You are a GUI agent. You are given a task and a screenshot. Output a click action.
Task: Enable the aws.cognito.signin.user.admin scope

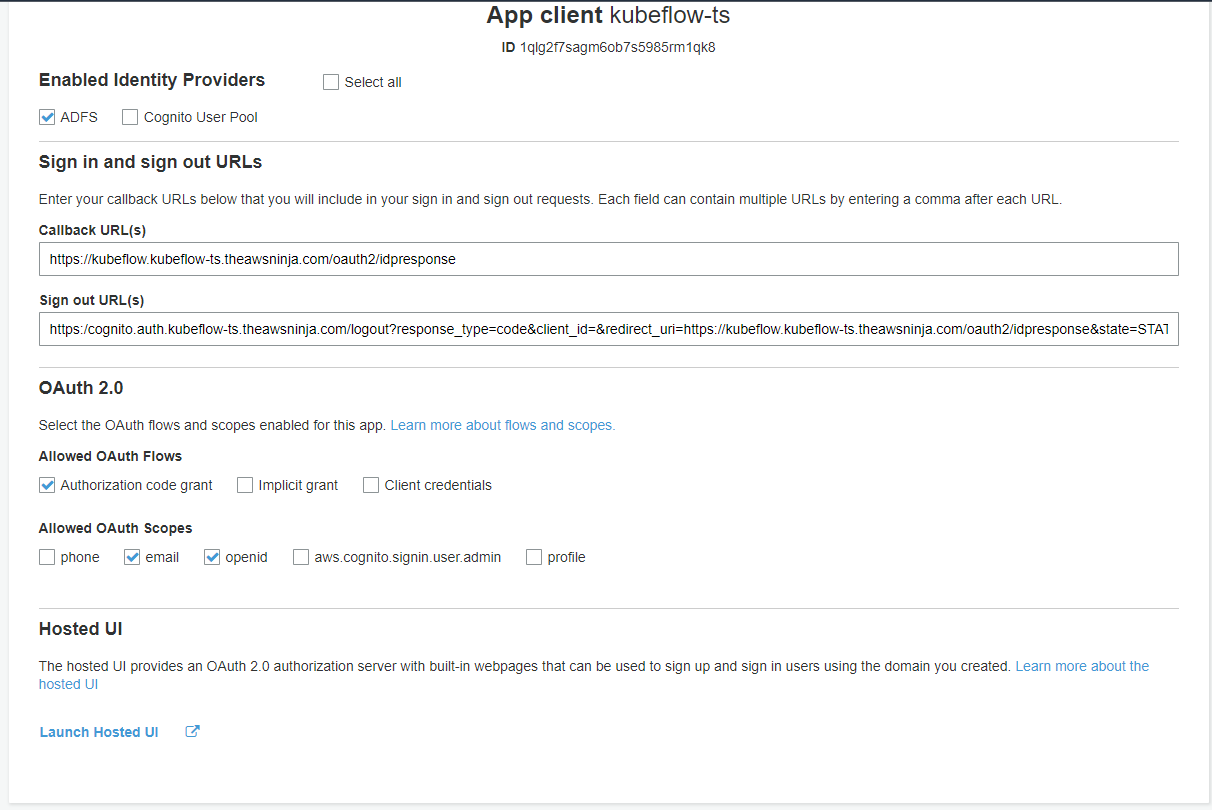click(x=300, y=557)
